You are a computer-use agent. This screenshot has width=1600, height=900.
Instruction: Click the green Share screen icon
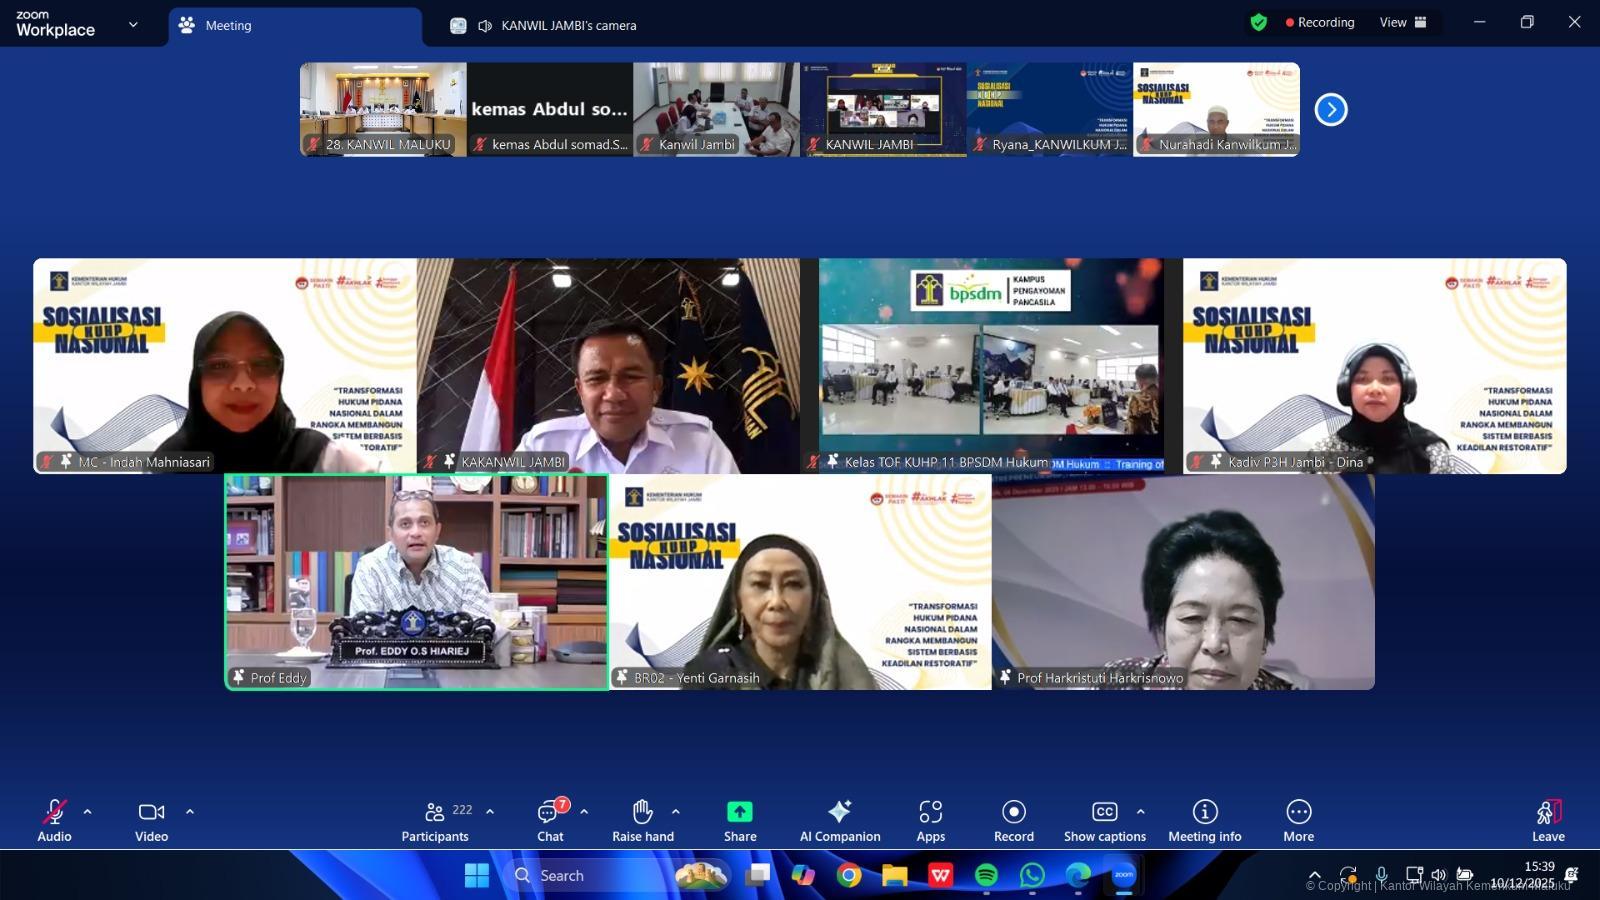pyautogui.click(x=740, y=812)
